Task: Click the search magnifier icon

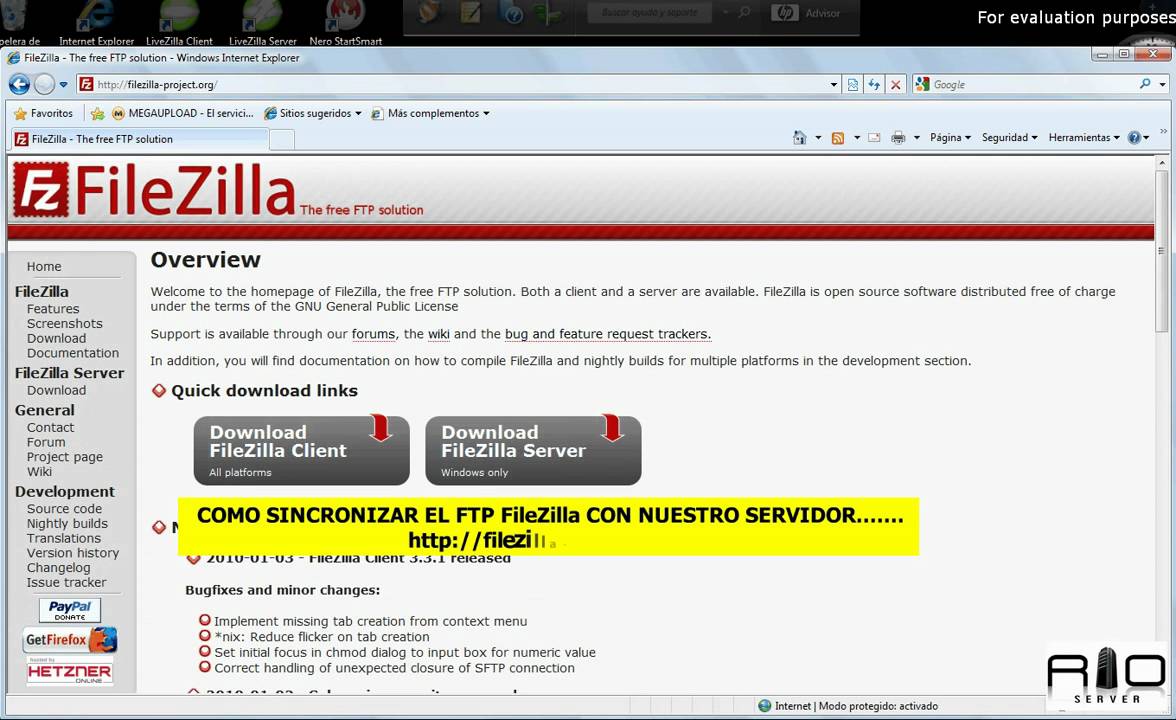Action: (x=1145, y=84)
